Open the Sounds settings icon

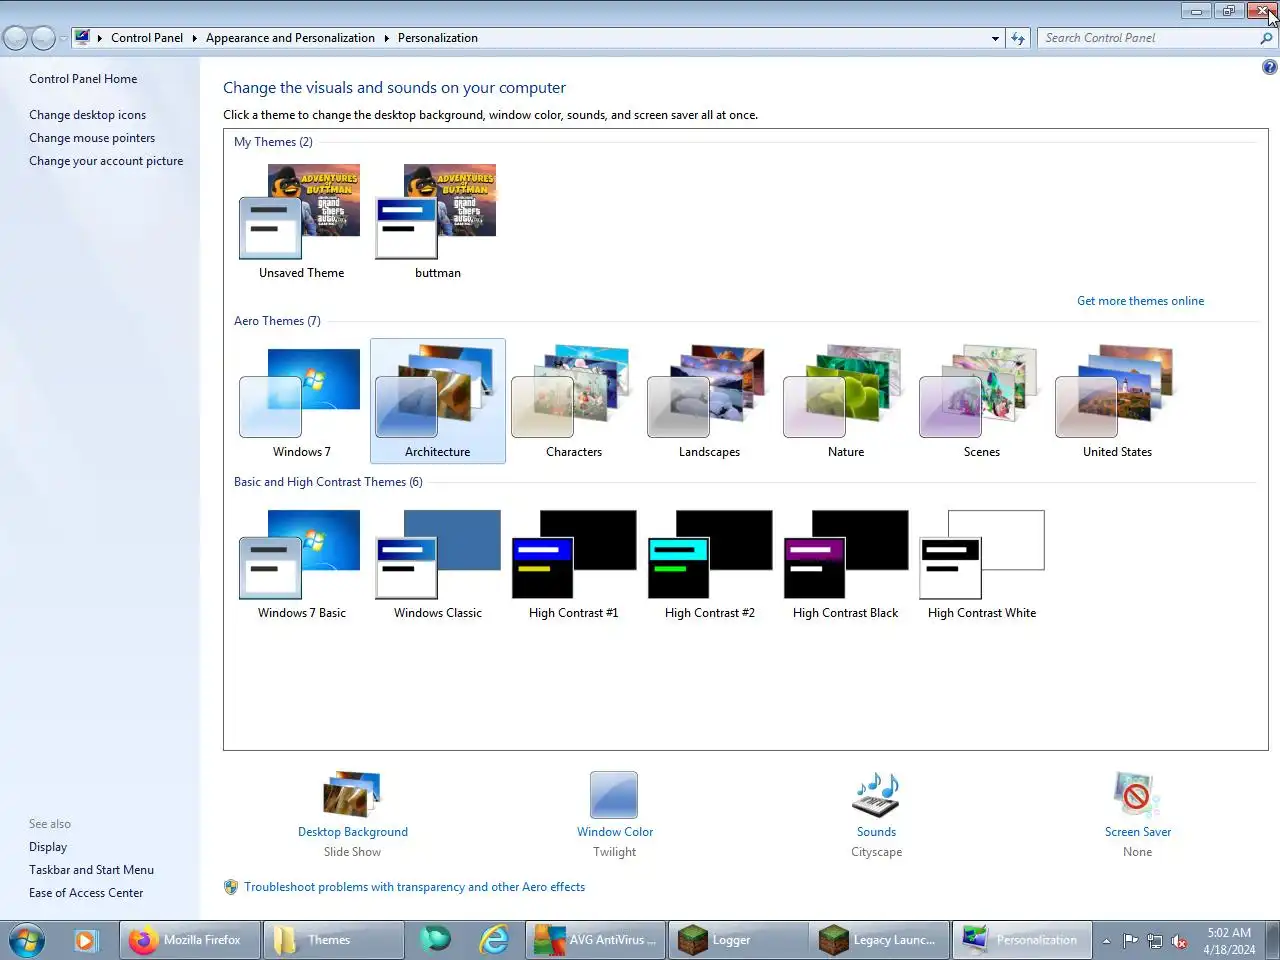[x=876, y=795]
